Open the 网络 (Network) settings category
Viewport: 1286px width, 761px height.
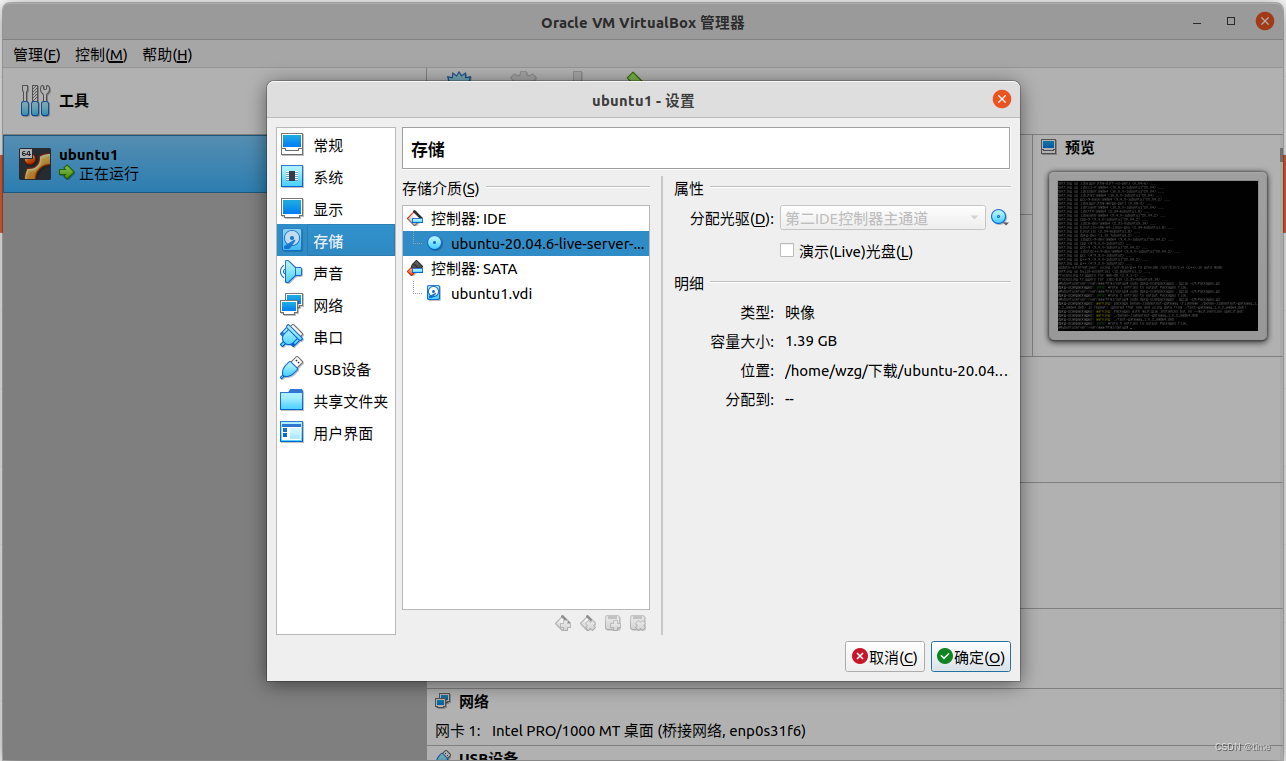327,306
